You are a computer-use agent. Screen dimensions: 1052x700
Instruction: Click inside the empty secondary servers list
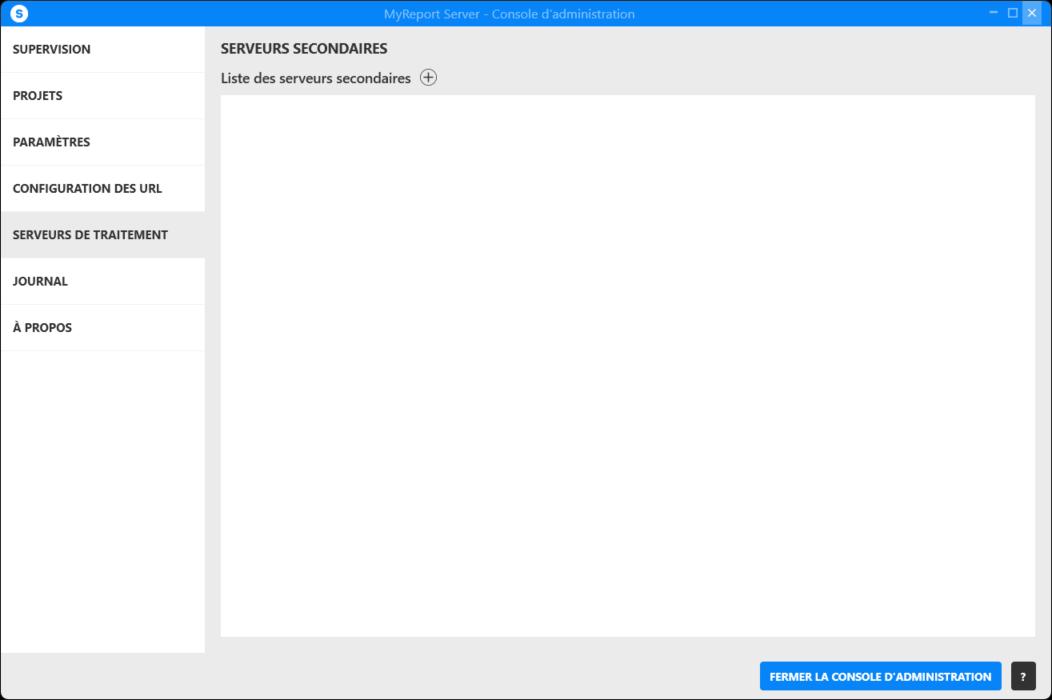point(627,365)
